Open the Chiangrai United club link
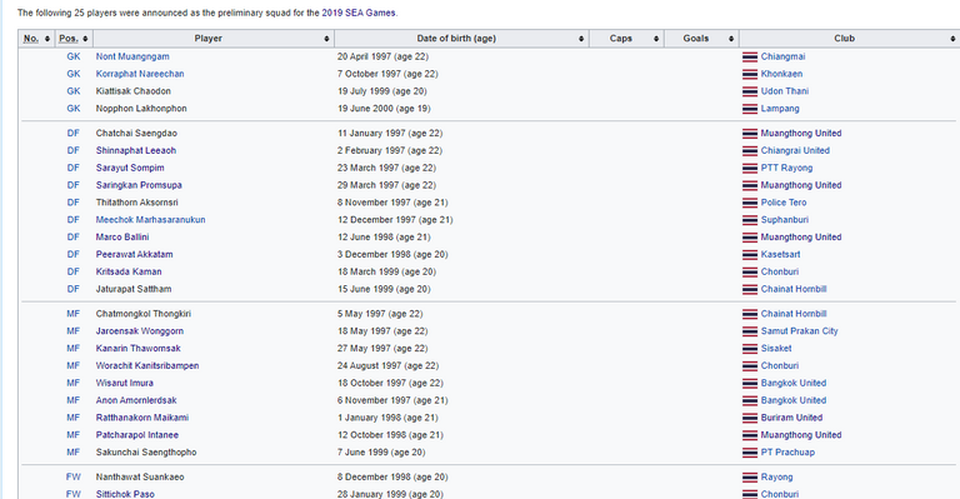This screenshot has height=499, width=960. coord(795,150)
